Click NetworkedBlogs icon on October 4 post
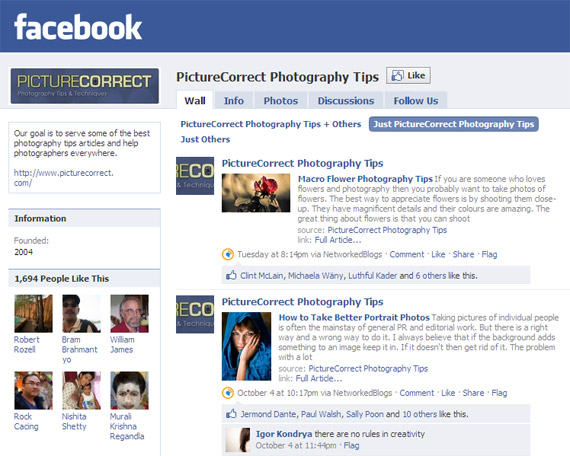The image size is (570, 456). coord(228,393)
